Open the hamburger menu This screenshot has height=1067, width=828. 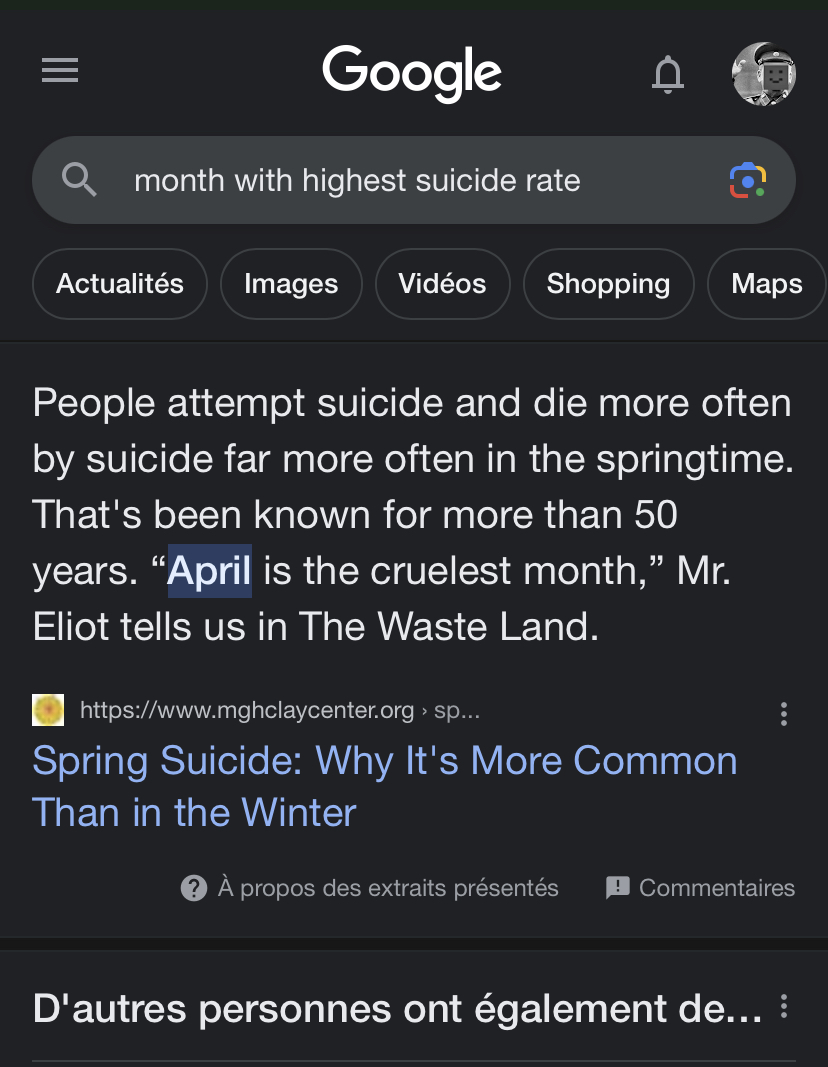(x=60, y=70)
